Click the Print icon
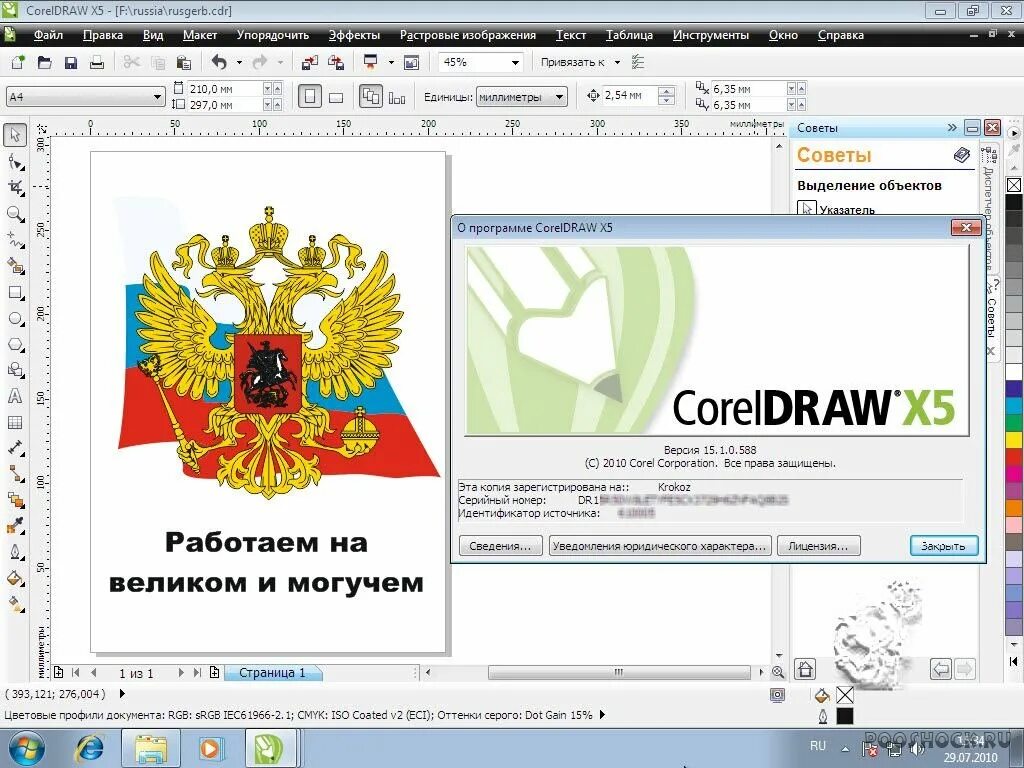The width and height of the screenshot is (1024, 768). [97, 63]
